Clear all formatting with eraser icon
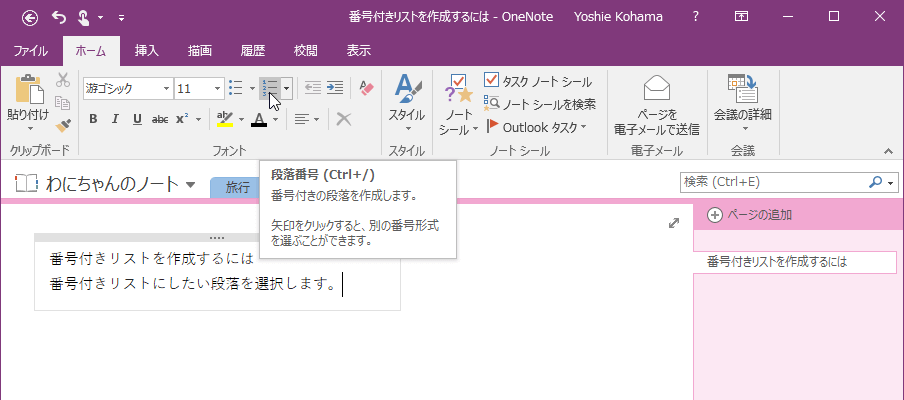 pyautogui.click(x=367, y=88)
